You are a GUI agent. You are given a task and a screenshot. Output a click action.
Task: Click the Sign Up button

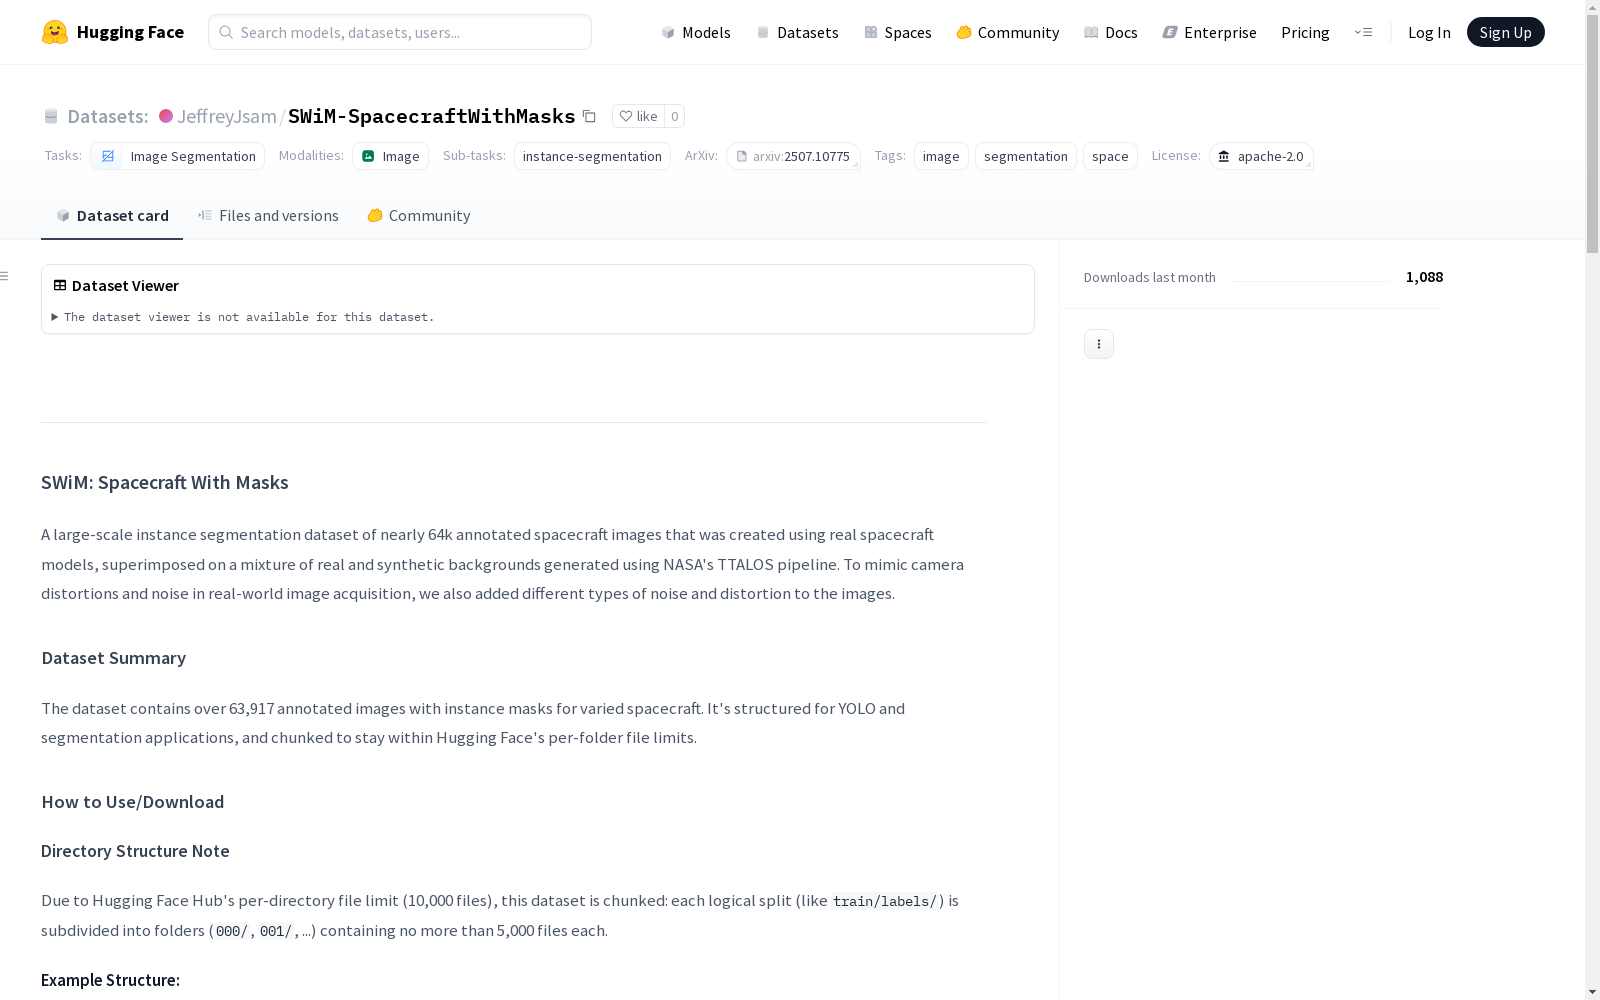coord(1506,32)
